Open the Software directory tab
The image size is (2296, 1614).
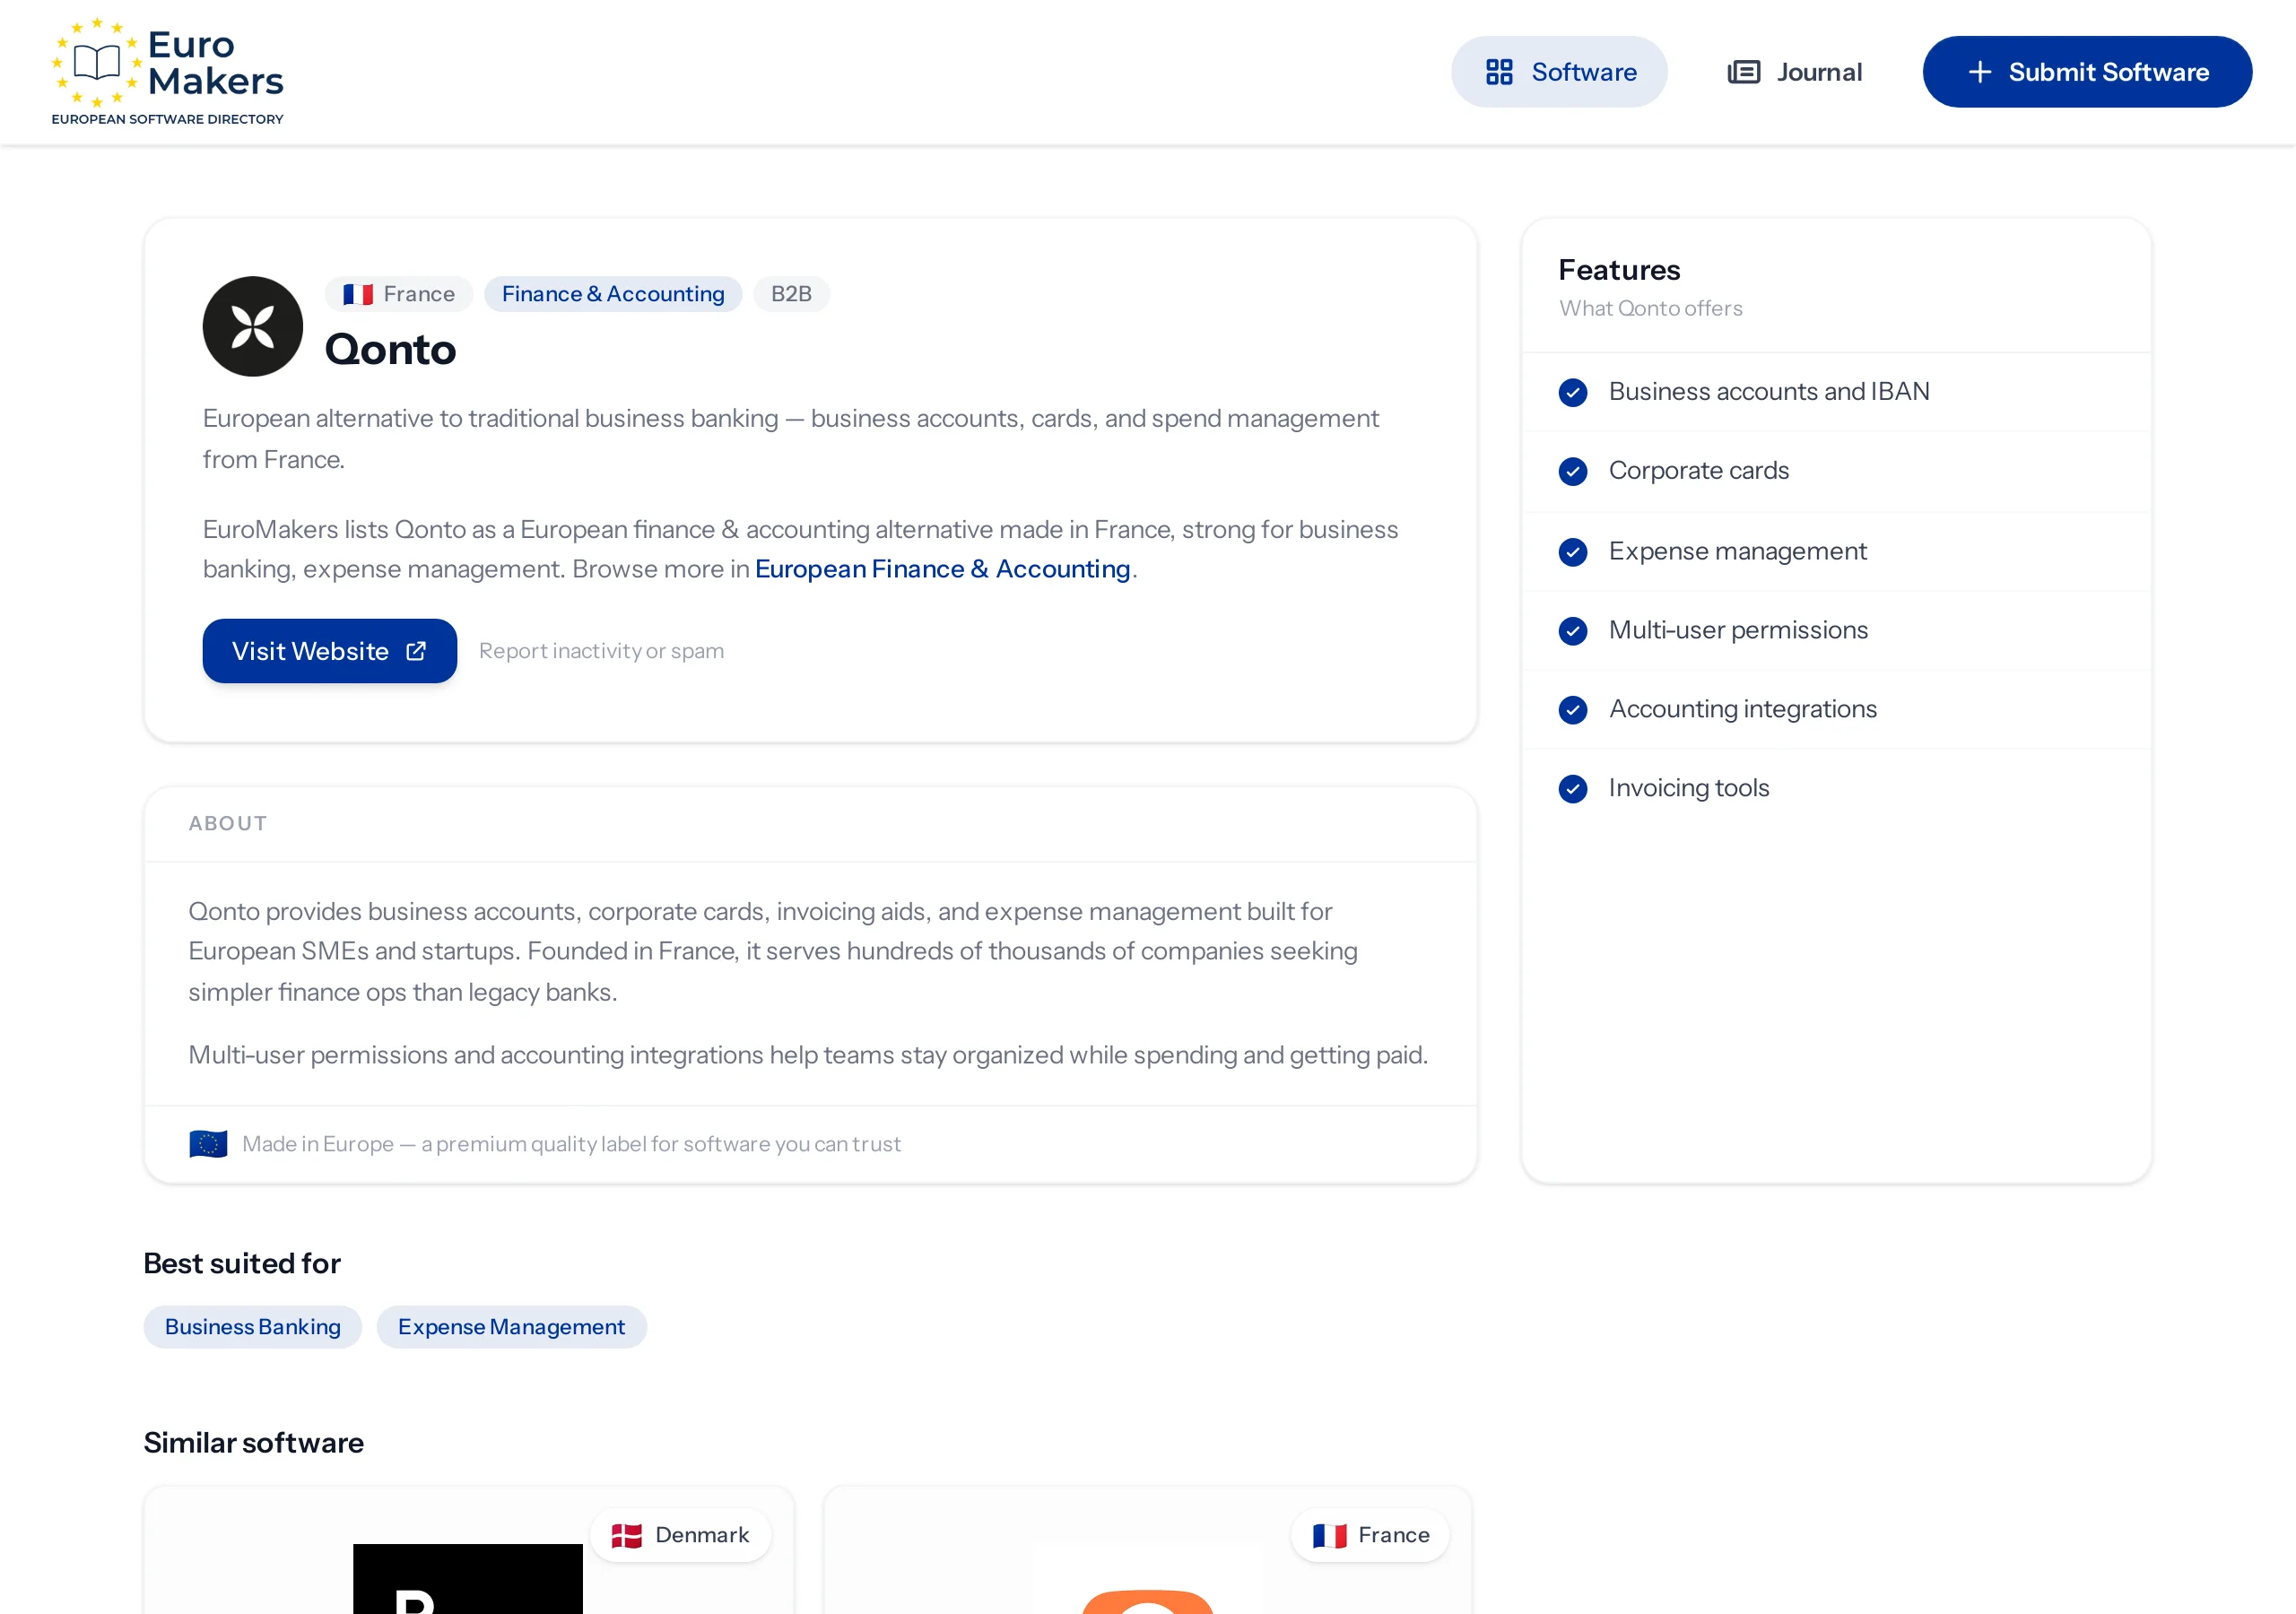pyautogui.click(x=1559, y=72)
